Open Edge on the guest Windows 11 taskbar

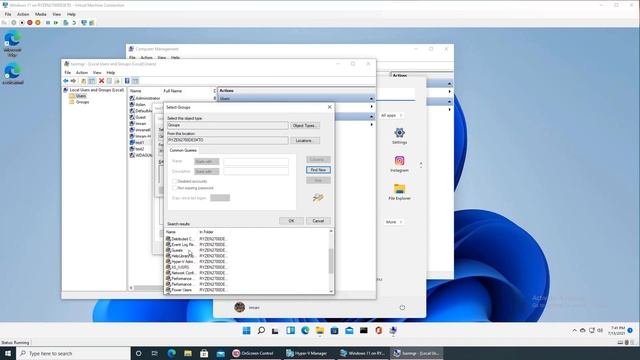(305, 331)
